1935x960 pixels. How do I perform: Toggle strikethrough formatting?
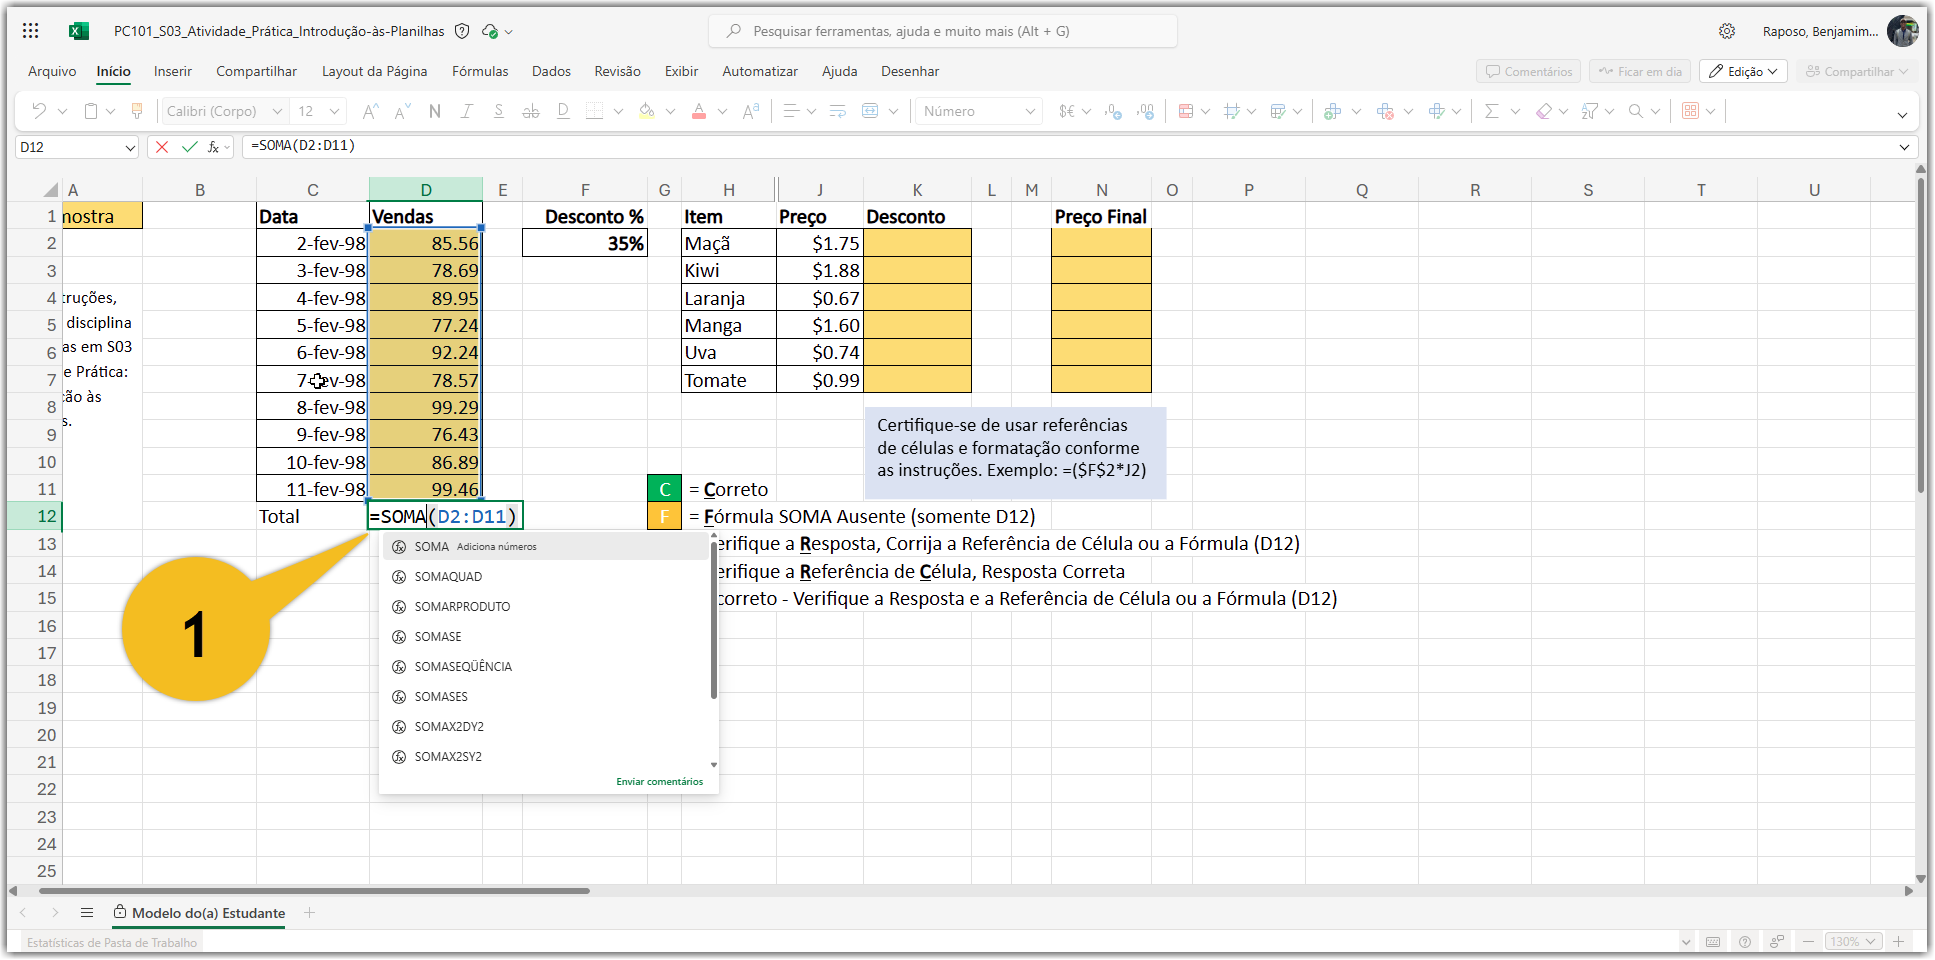pyautogui.click(x=531, y=111)
